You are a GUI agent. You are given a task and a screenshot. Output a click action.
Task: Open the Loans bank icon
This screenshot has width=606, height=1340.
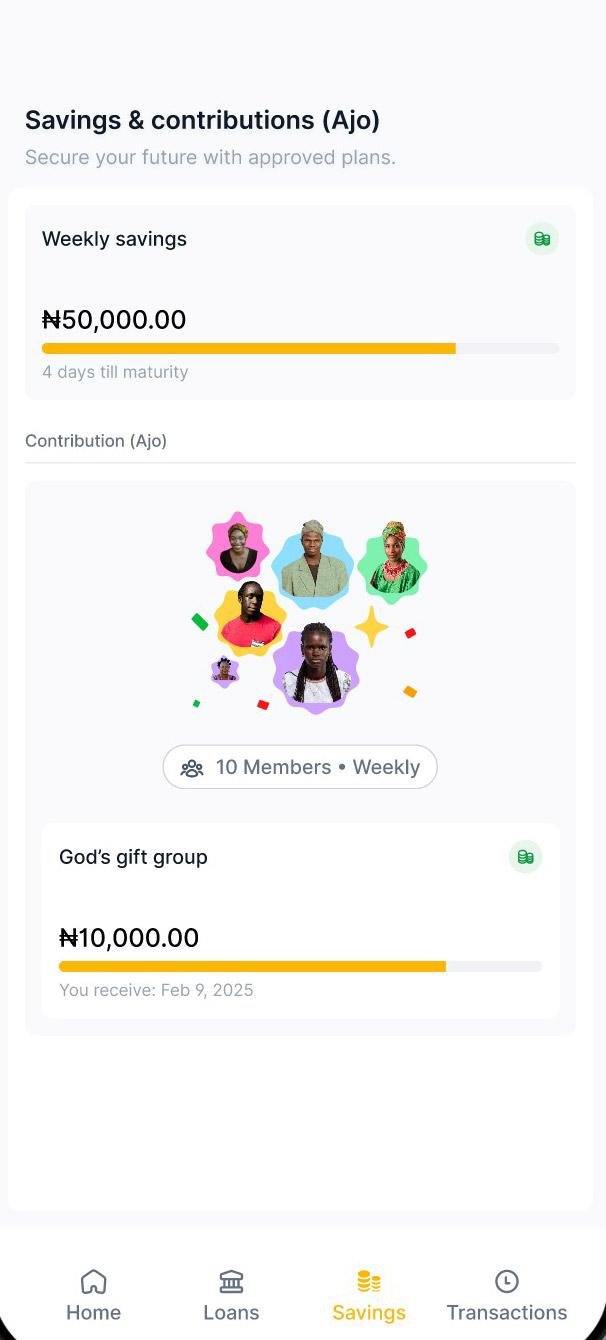(231, 1281)
